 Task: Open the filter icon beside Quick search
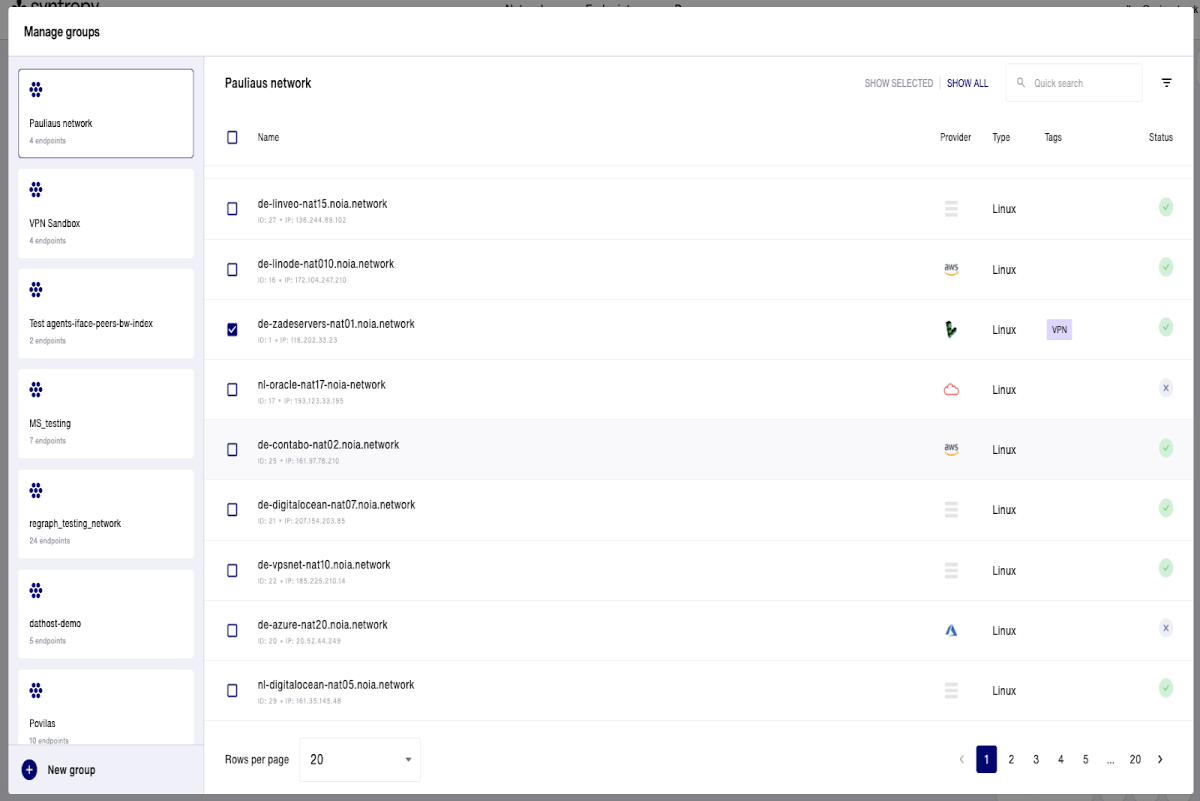[x=1166, y=83]
